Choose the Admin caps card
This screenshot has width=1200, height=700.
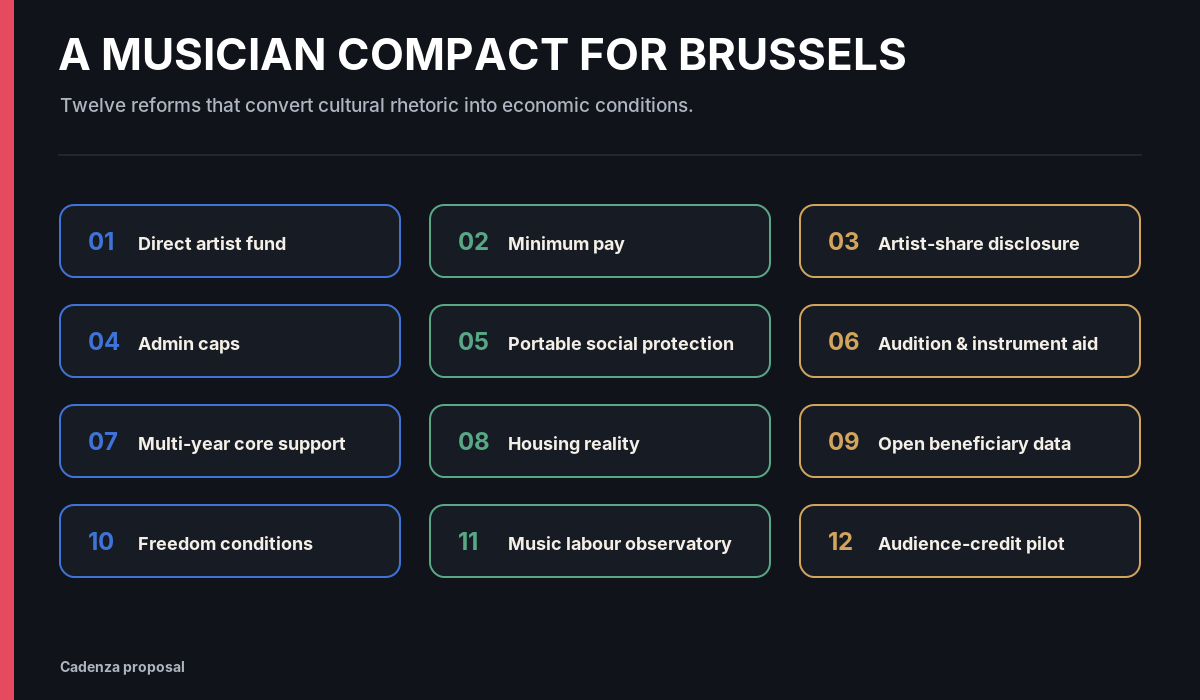(x=230, y=341)
